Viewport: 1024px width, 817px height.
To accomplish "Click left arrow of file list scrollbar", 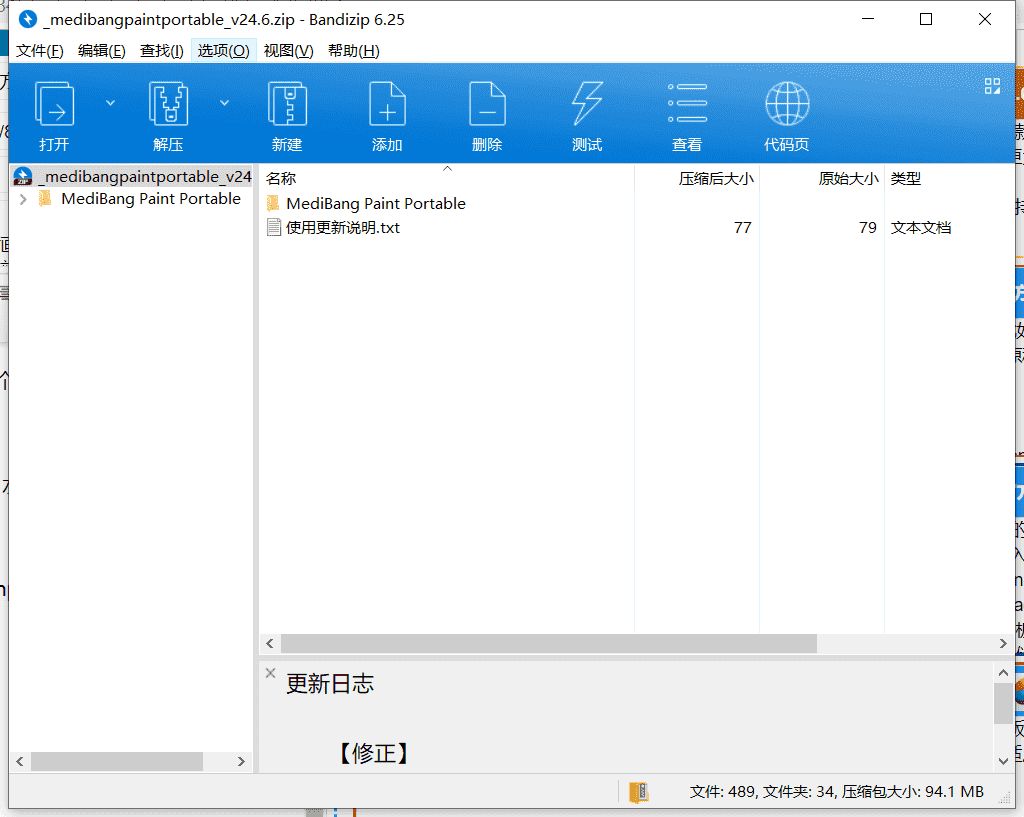I will click(x=270, y=643).
